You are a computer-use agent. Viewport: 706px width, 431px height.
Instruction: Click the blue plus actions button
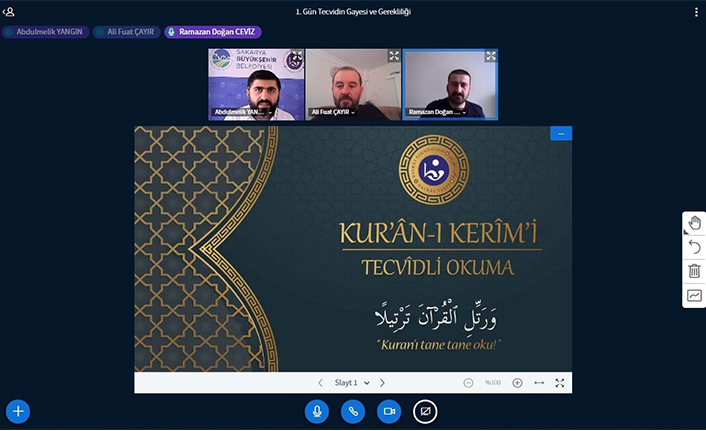(x=18, y=411)
